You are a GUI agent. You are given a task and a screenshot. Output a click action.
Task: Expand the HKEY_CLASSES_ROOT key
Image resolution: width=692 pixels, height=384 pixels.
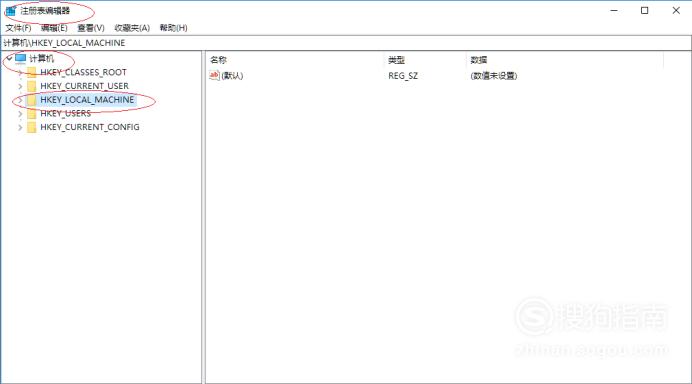(x=20, y=72)
